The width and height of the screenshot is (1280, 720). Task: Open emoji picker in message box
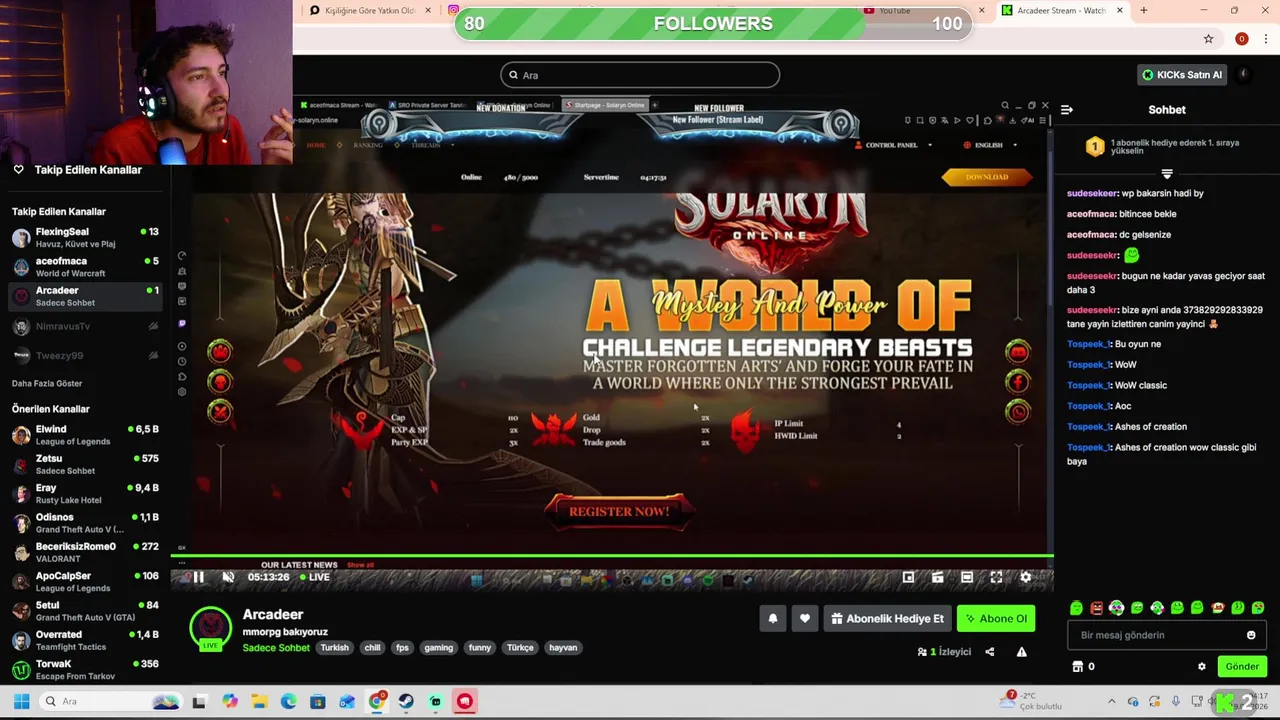1251,635
